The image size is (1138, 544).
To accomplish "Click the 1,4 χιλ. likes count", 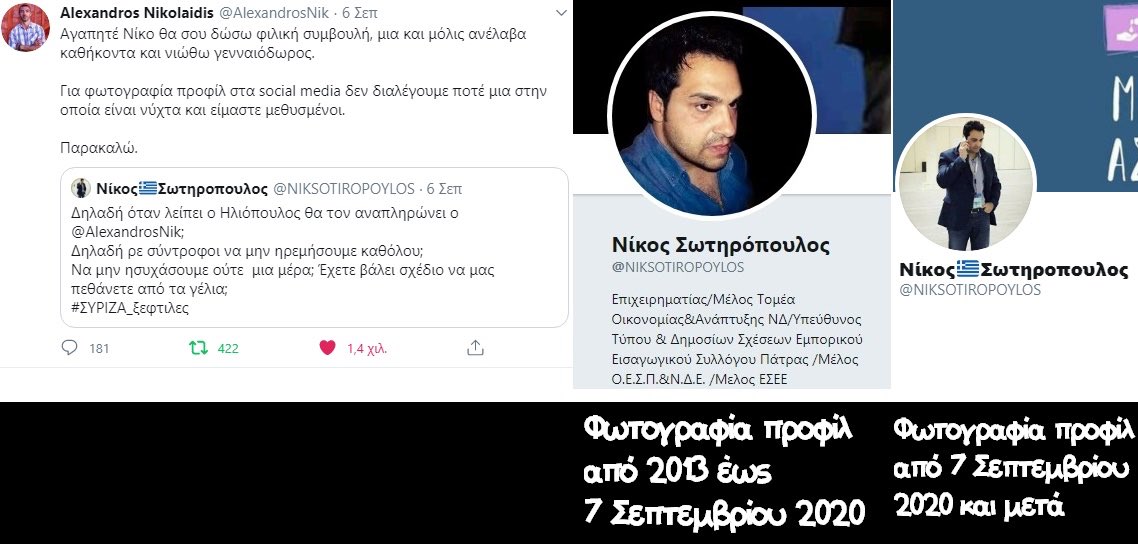I will pyautogui.click(x=367, y=349).
